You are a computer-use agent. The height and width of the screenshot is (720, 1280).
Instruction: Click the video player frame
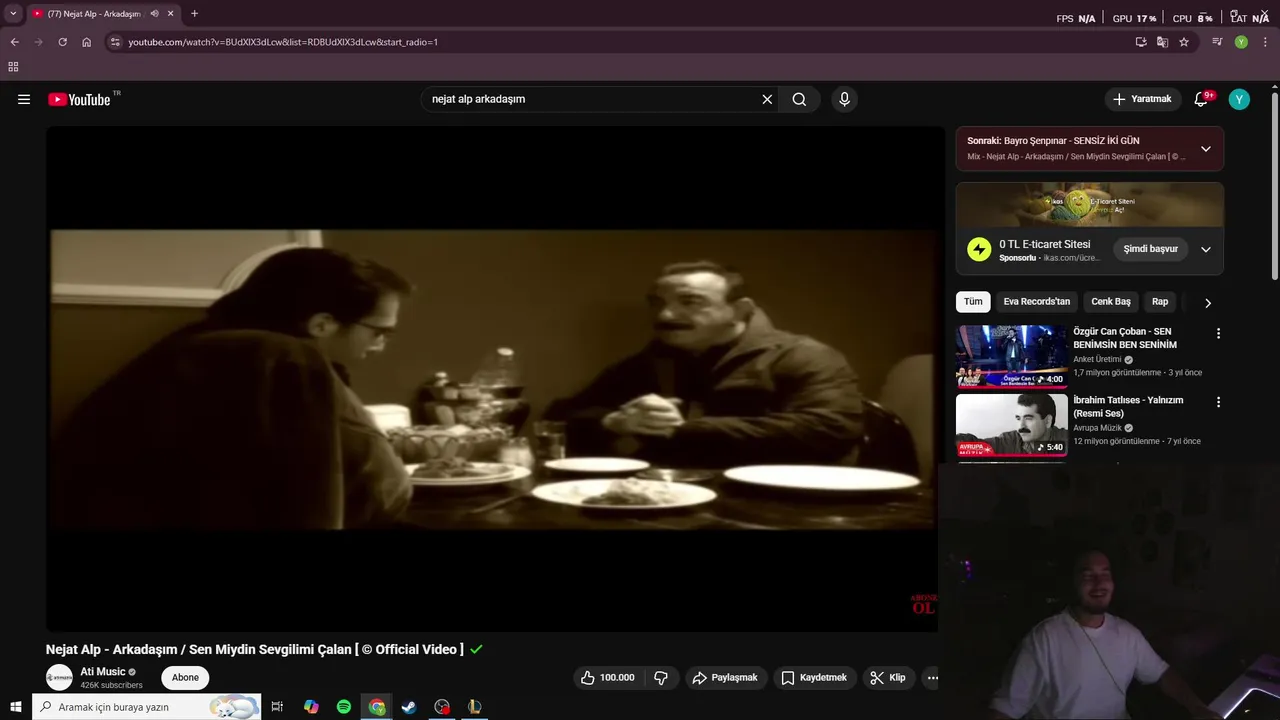(x=495, y=378)
